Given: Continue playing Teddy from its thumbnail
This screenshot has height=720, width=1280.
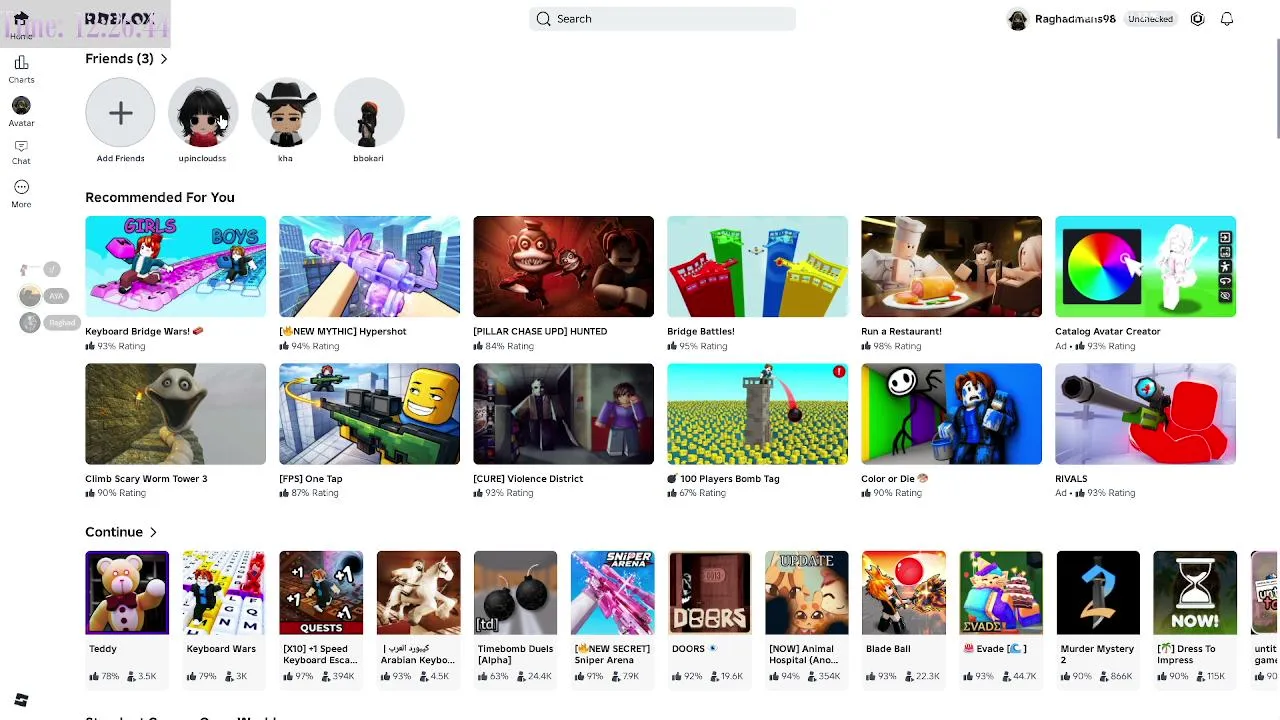Looking at the screenshot, I should [x=127, y=593].
